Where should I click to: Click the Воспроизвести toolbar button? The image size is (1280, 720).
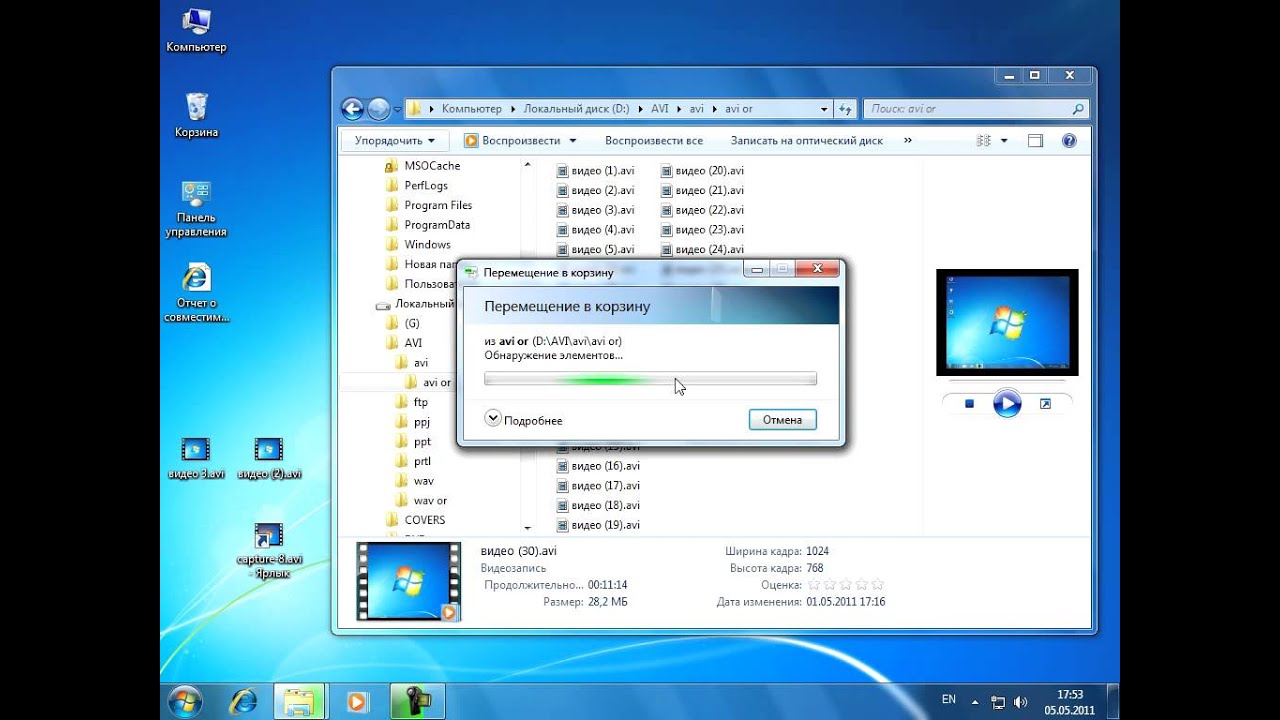click(x=511, y=141)
